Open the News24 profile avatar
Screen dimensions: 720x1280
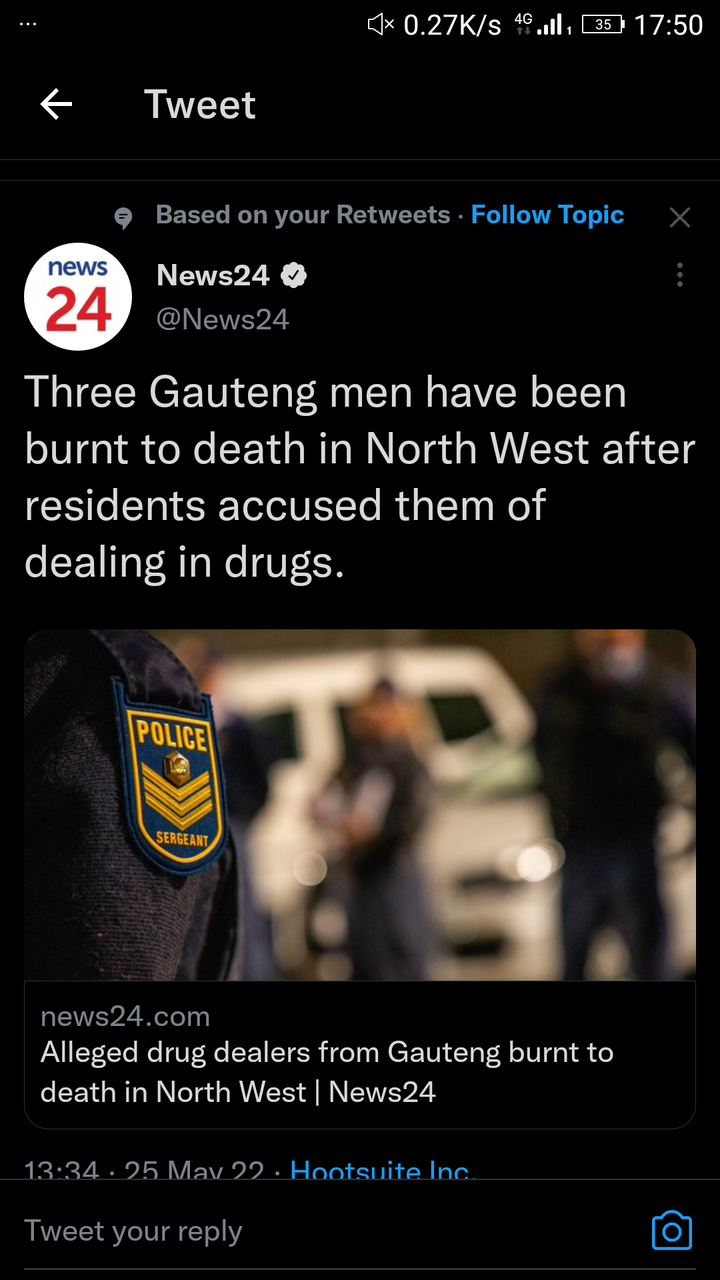coord(78,297)
